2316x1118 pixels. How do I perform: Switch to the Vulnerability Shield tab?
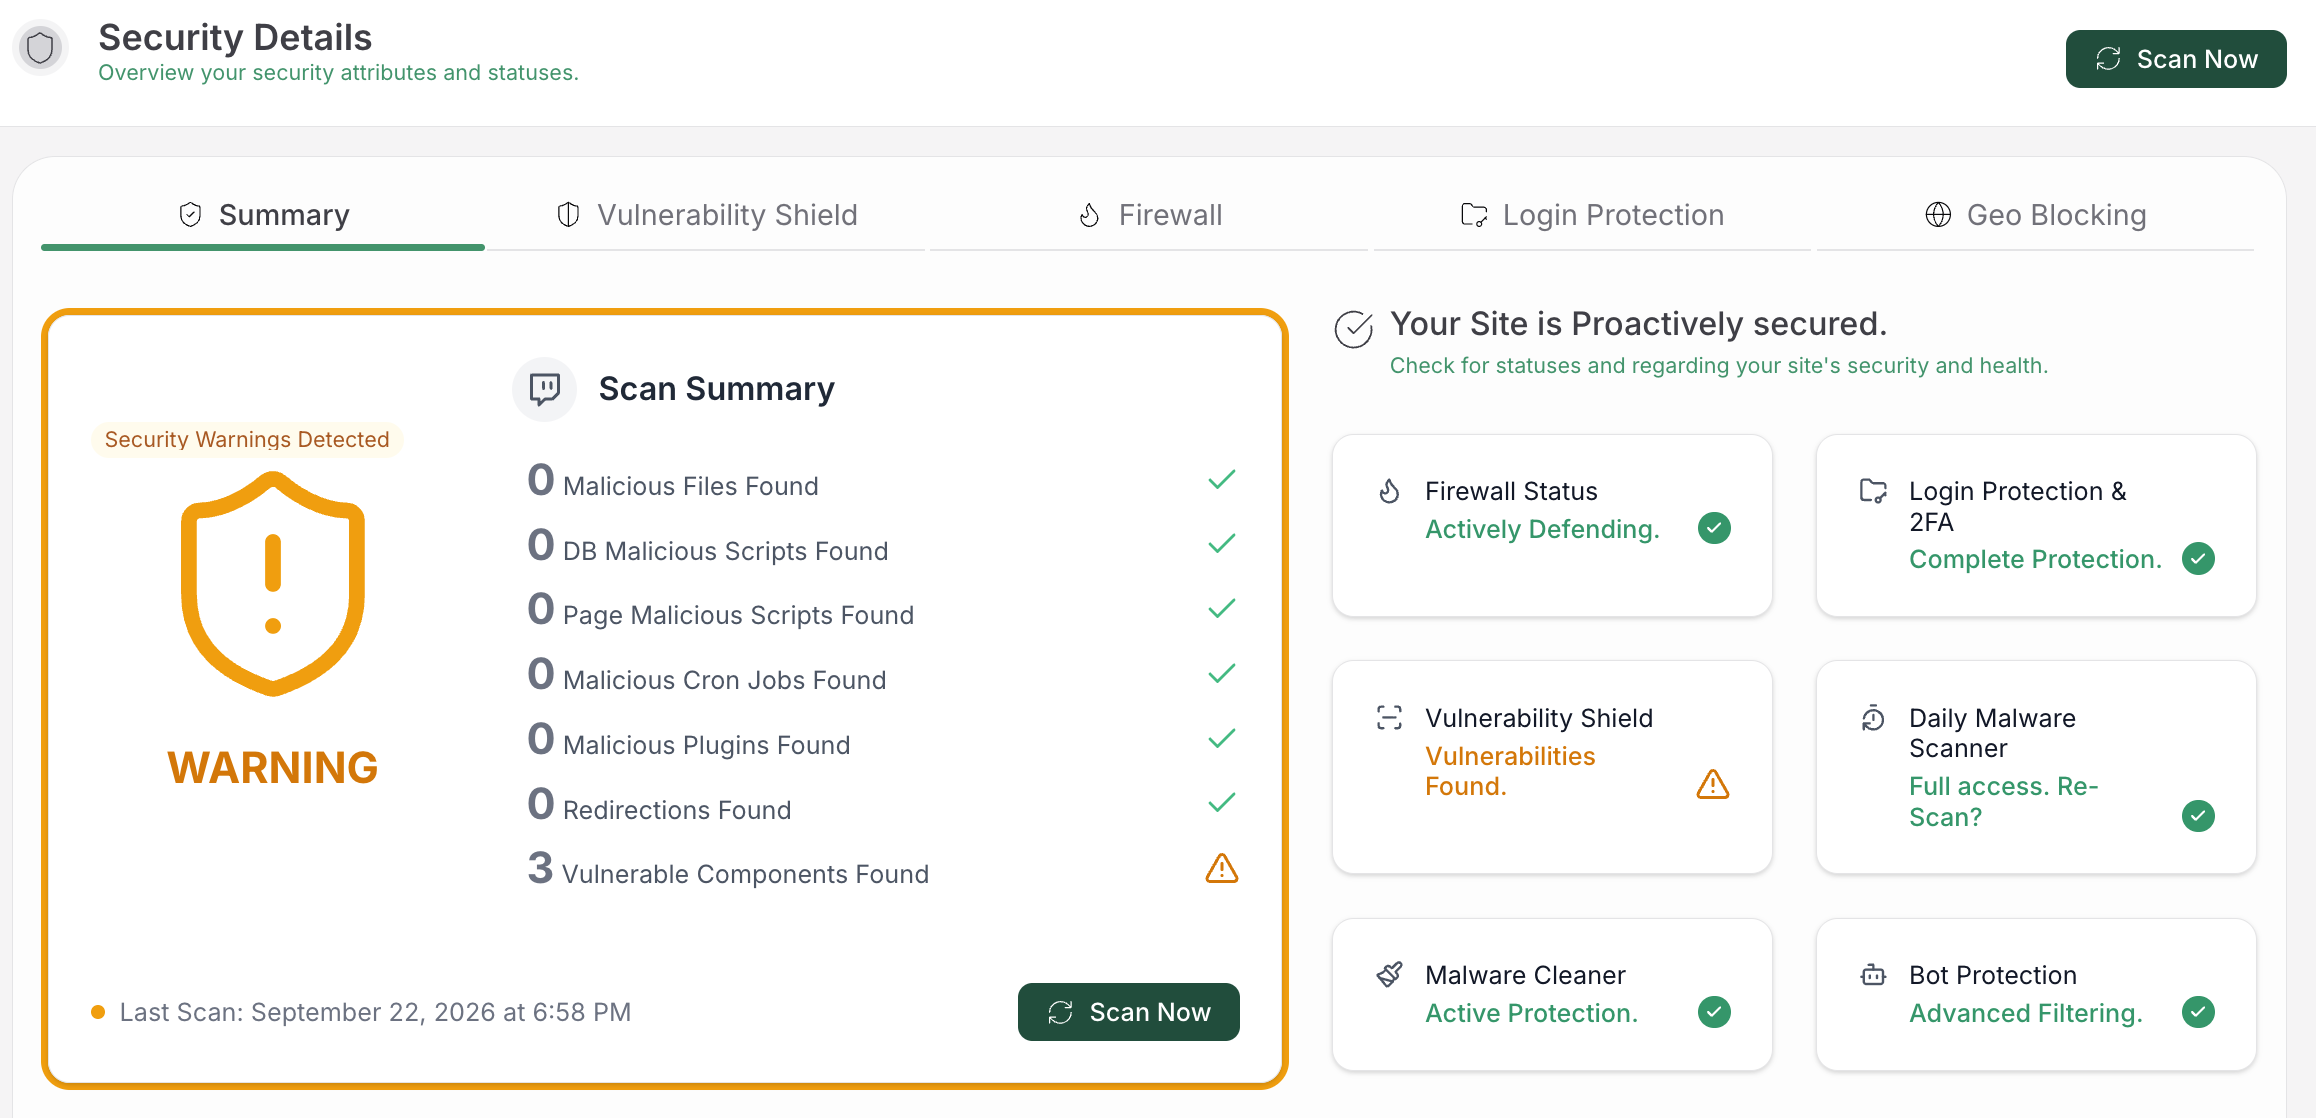(707, 215)
